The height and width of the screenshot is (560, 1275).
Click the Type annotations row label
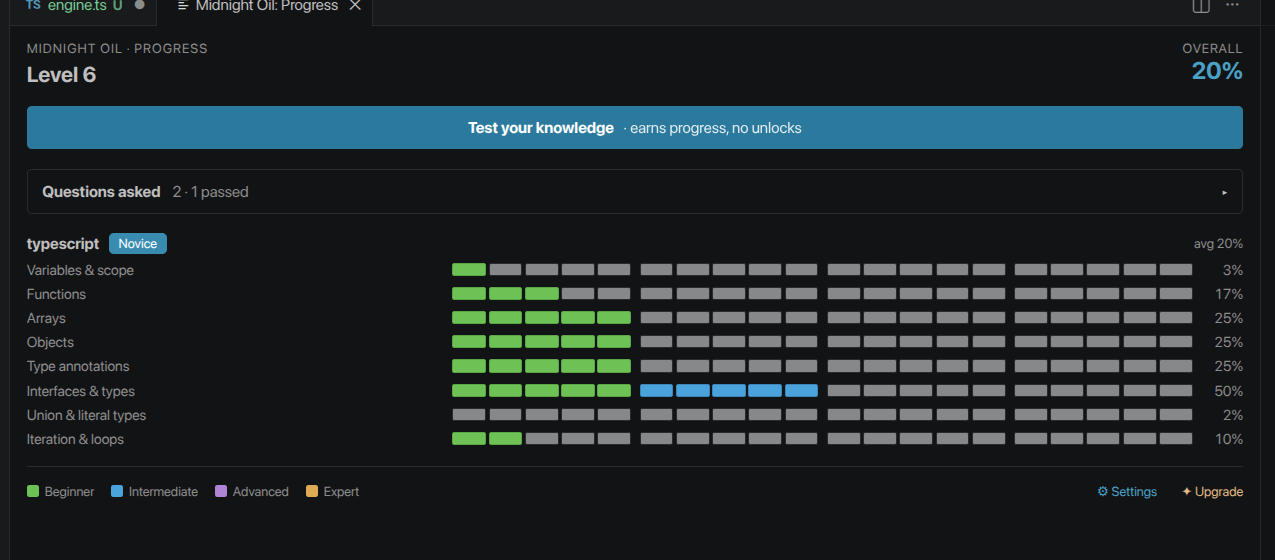tap(78, 366)
